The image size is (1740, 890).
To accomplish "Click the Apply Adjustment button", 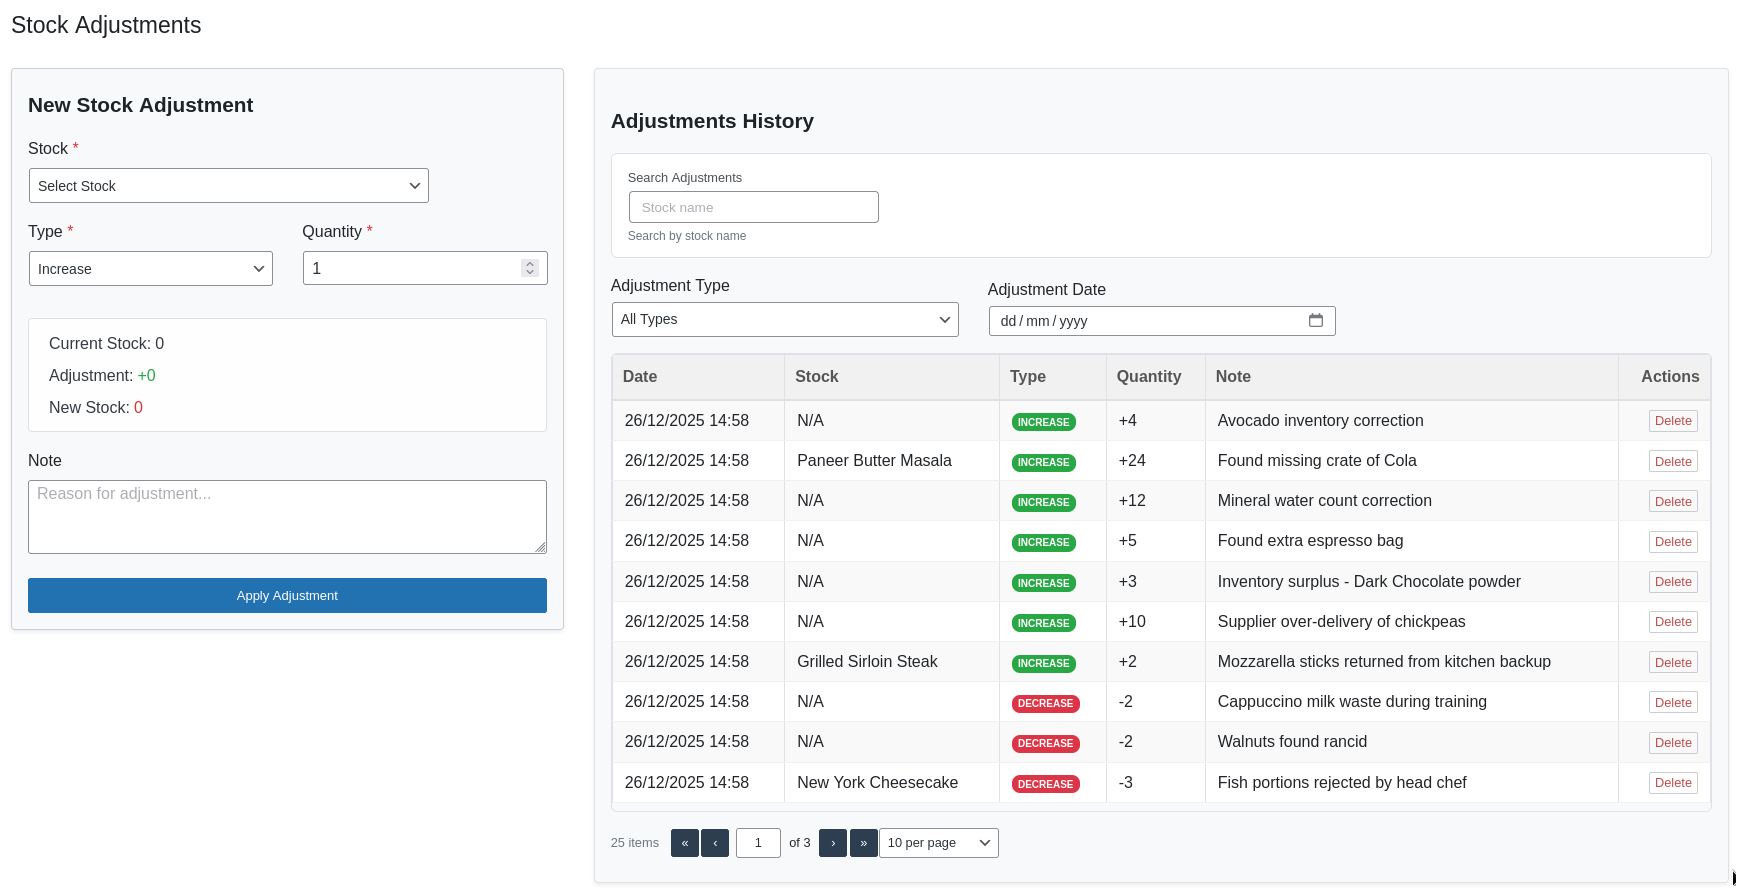I will pyautogui.click(x=287, y=596).
